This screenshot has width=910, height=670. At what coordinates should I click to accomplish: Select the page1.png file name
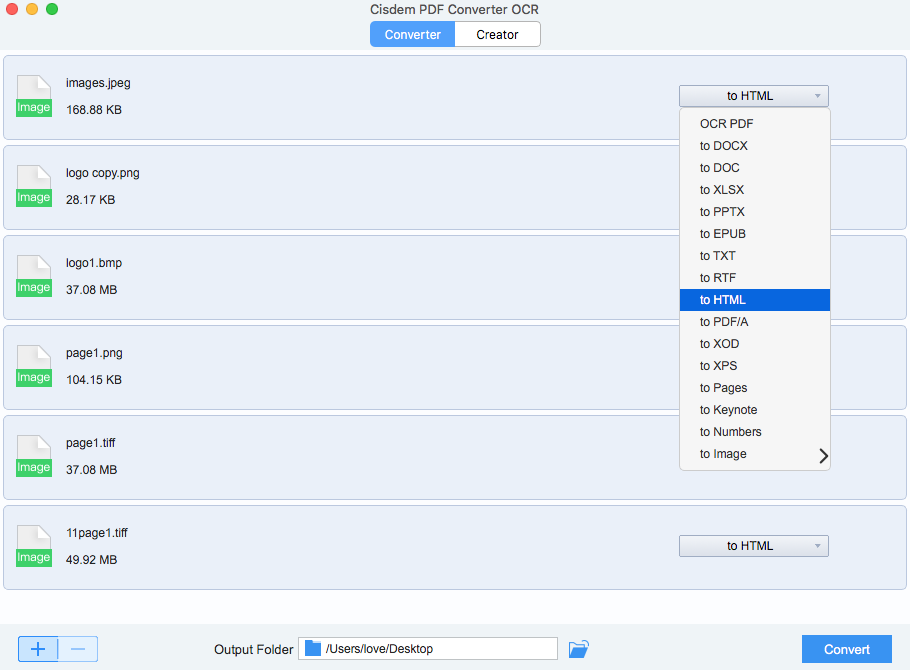click(94, 353)
